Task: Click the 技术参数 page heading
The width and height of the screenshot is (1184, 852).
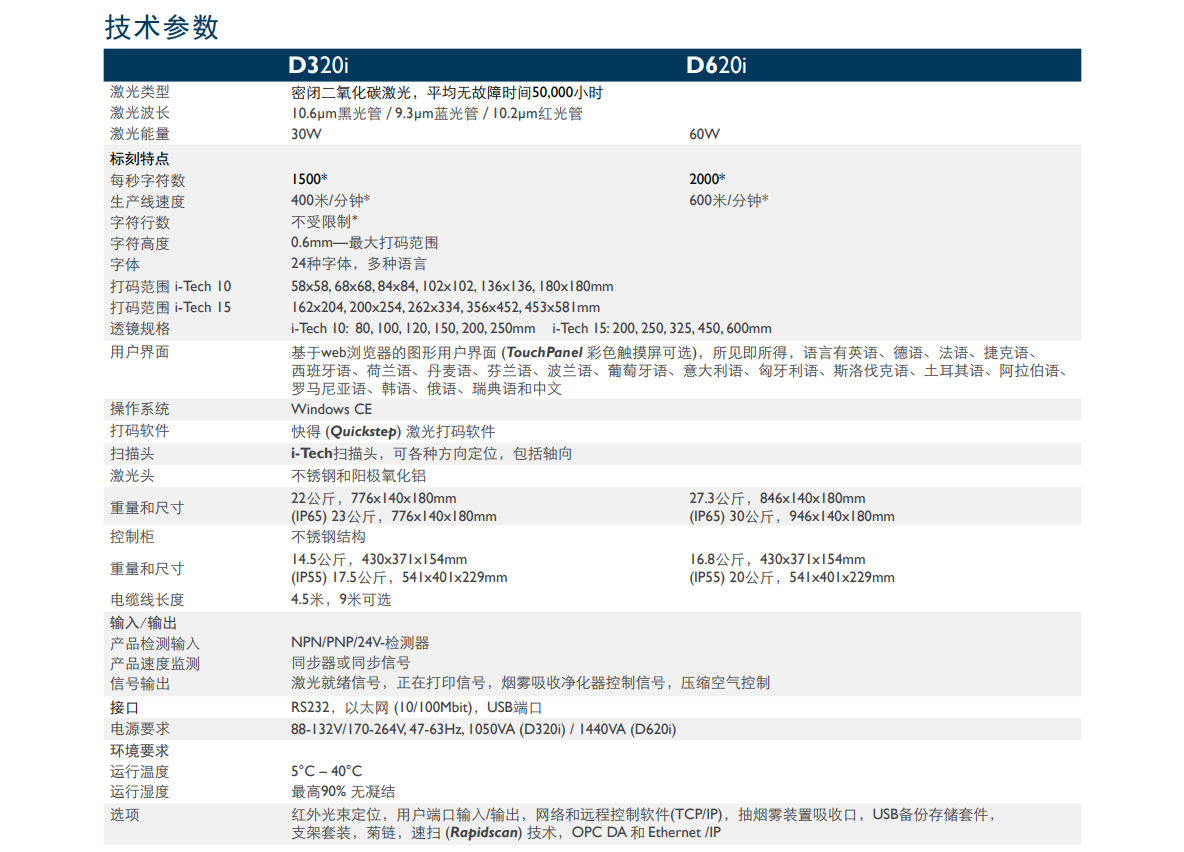Action: click(x=162, y=27)
